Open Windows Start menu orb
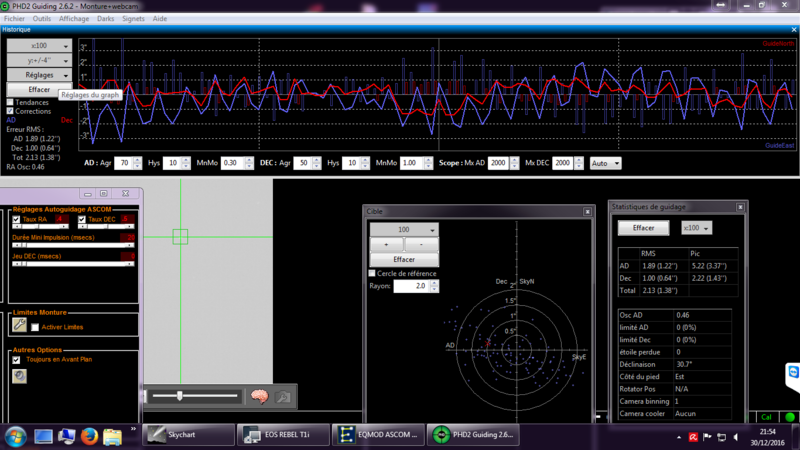 [16, 436]
